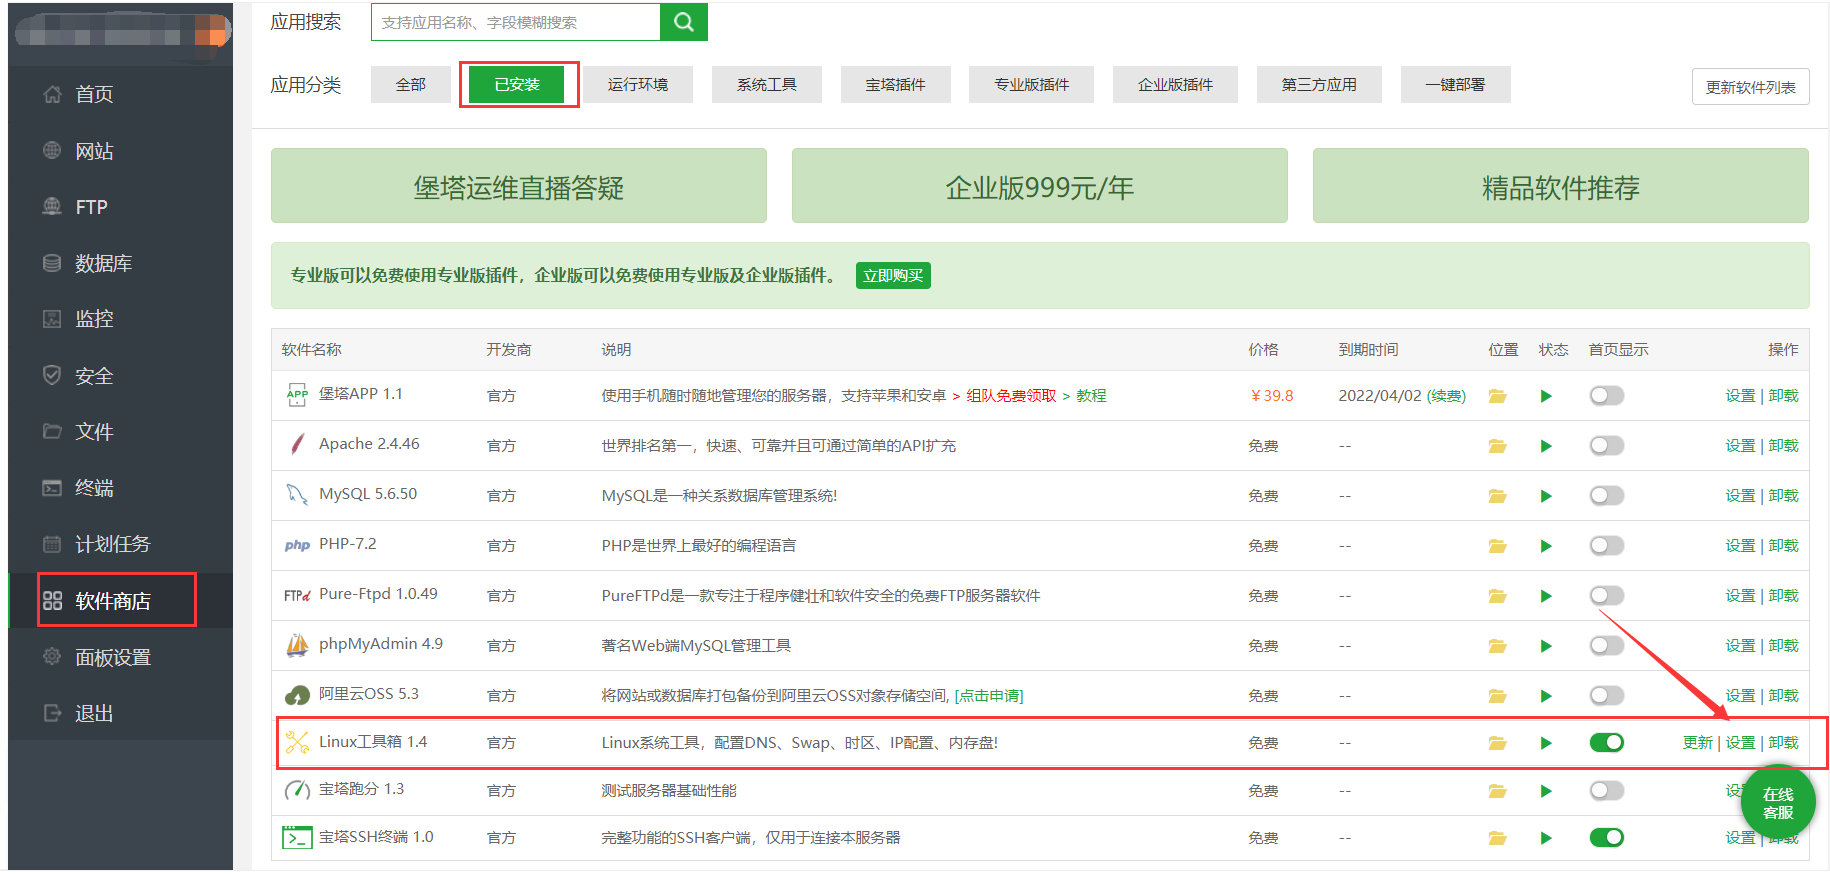Open folder location for 堡塔APP 1.1
Viewport: 1830px width, 874px height.
pos(1497,396)
